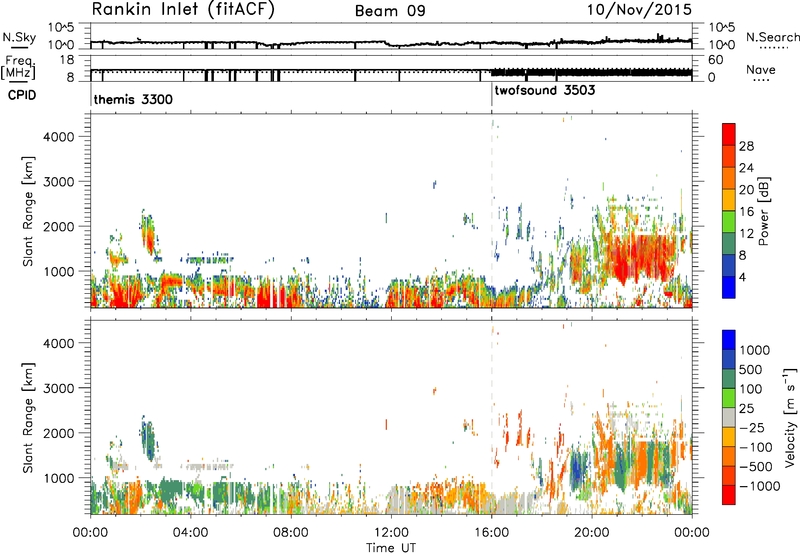
Task: Click the 'Slant Range [km]' label of velocity panel
Action: click(x=28, y=418)
